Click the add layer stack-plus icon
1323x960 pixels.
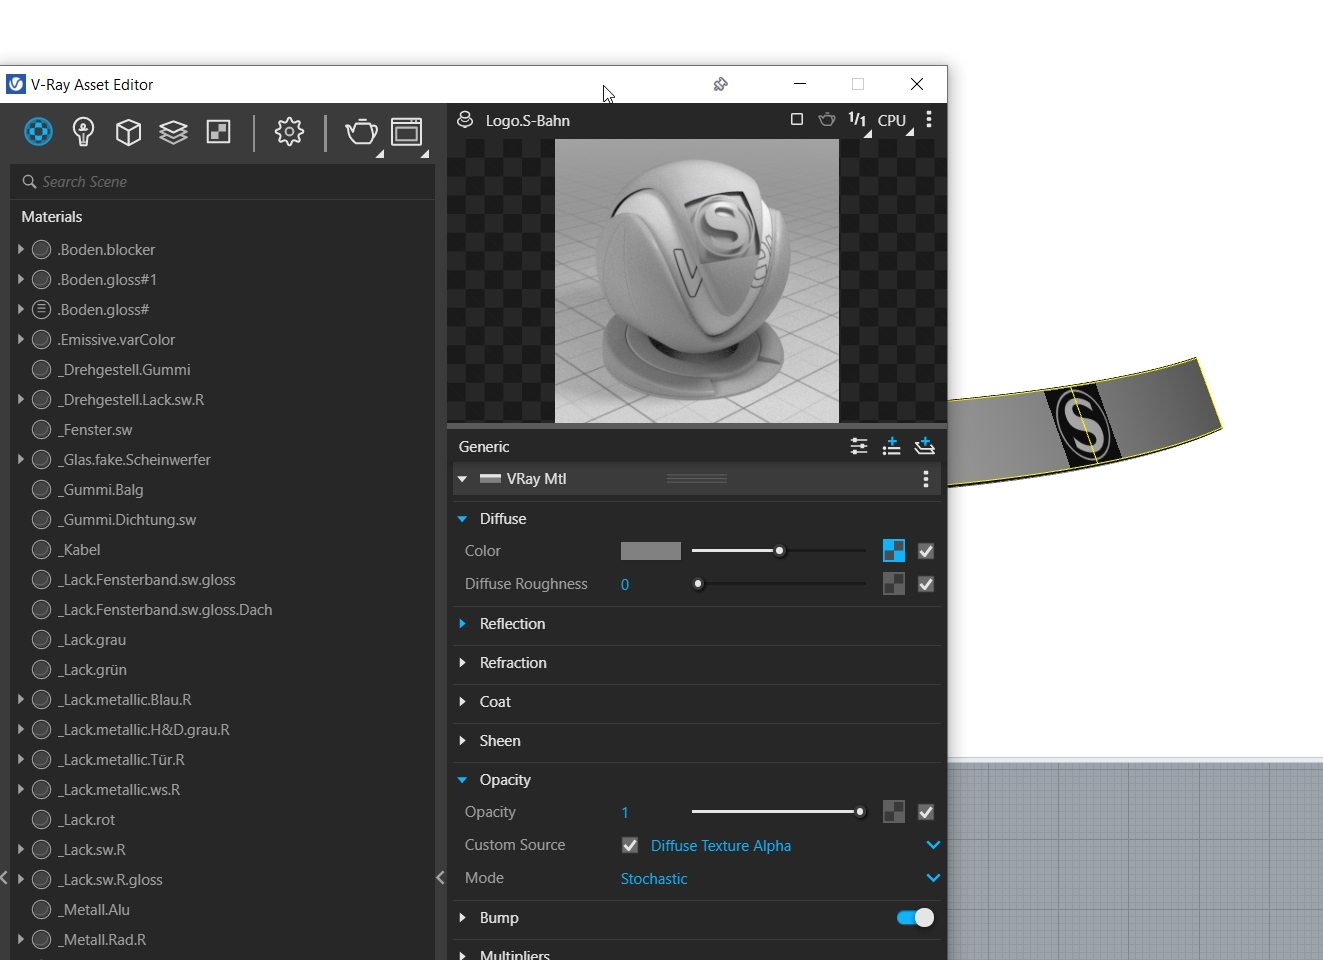(925, 446)
